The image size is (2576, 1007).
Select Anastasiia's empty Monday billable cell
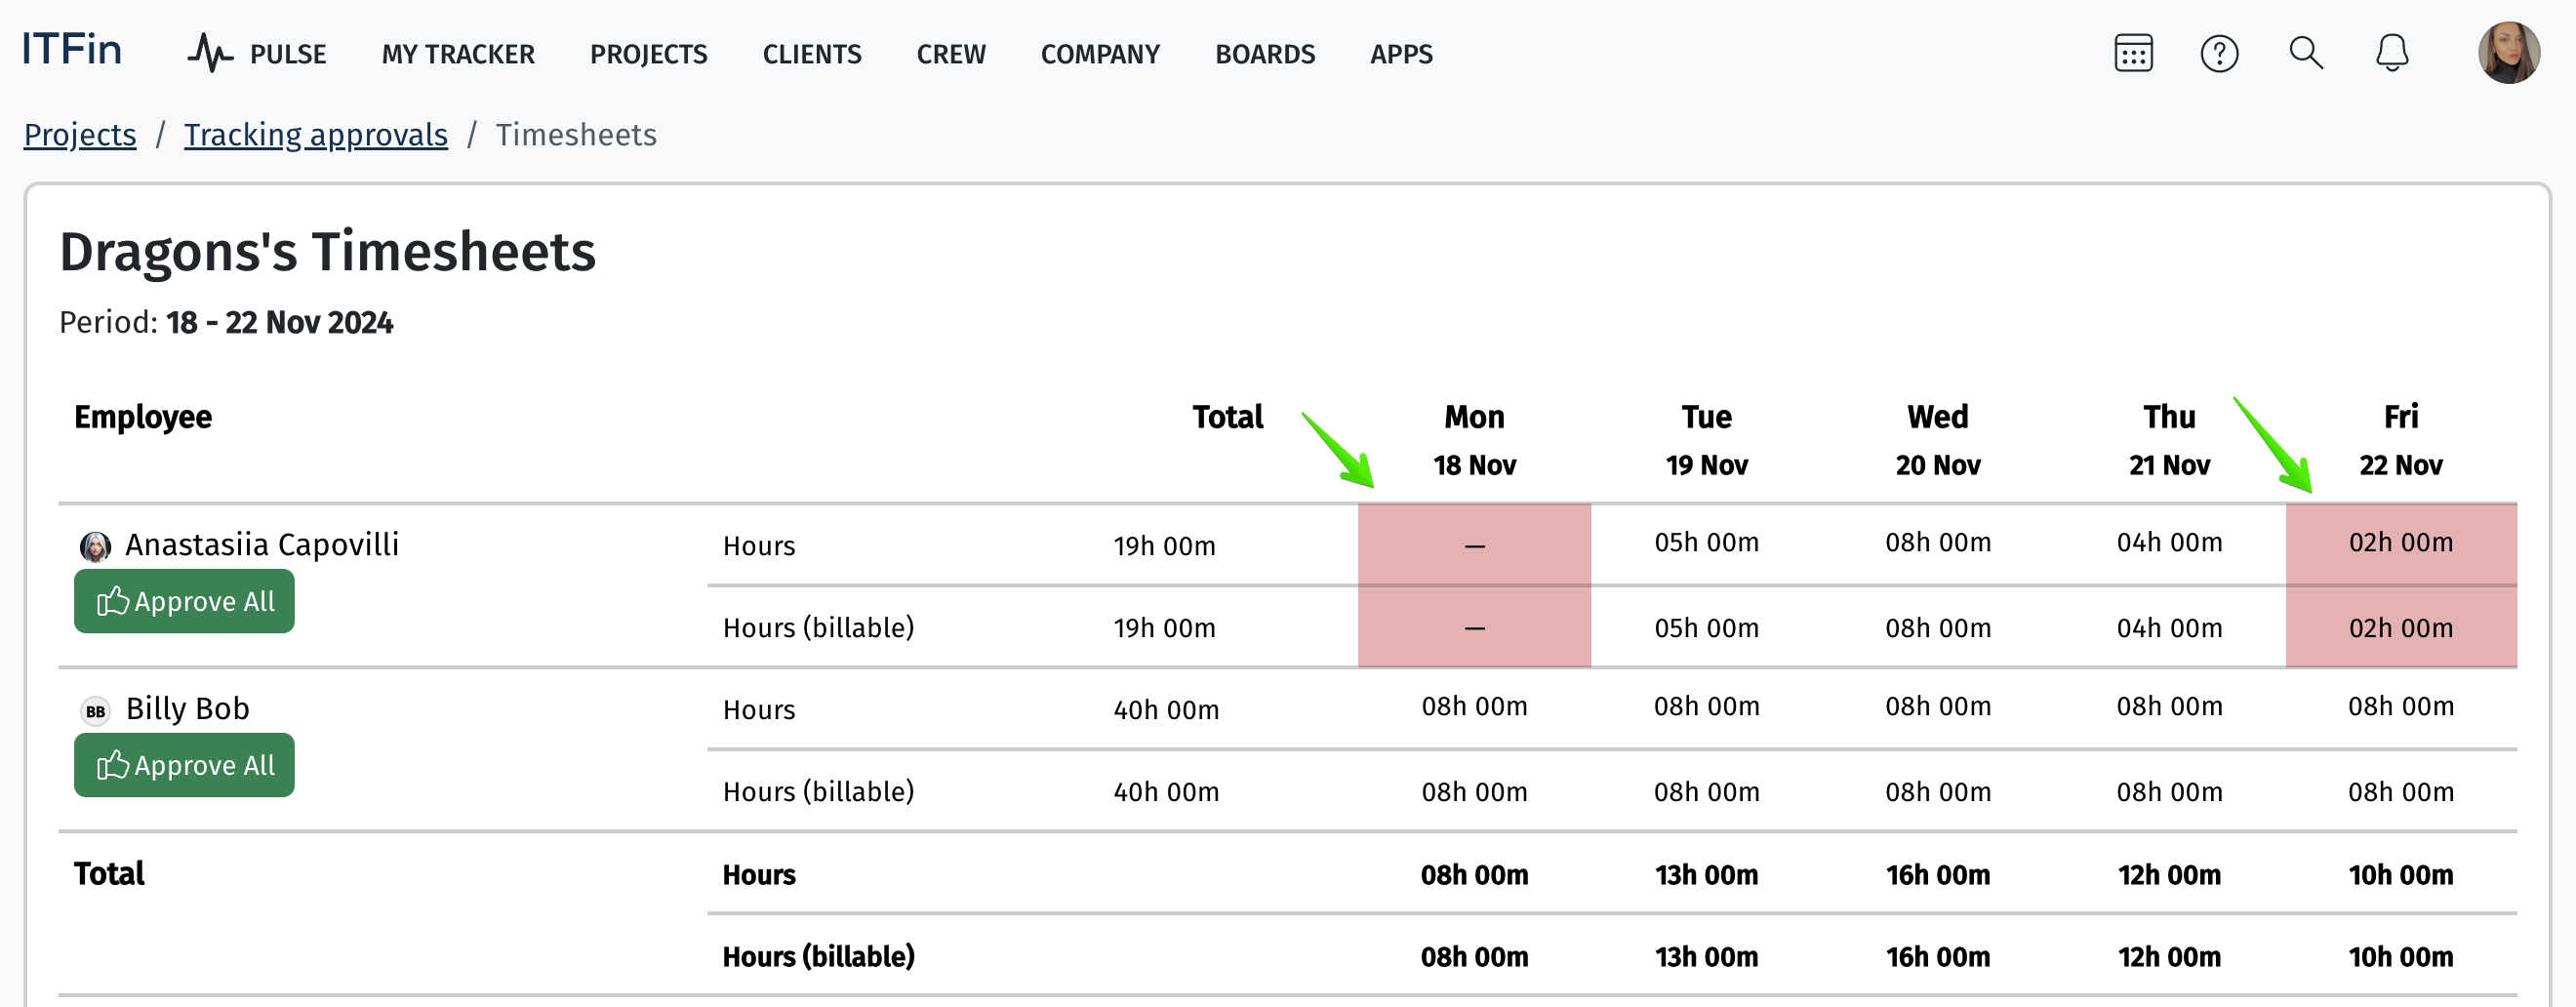1474,627
